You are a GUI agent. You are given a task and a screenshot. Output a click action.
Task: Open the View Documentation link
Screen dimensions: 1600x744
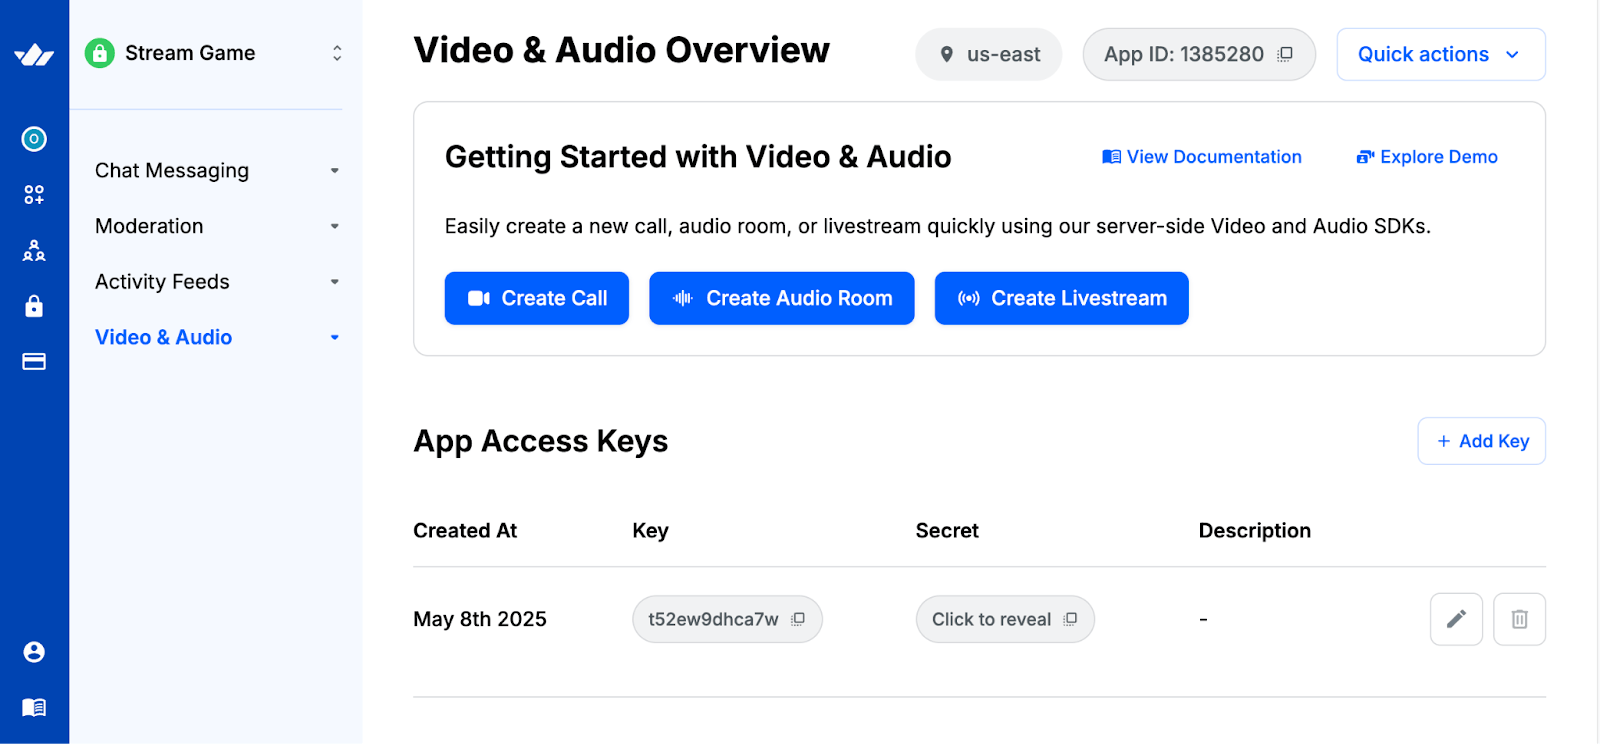(x=1202, y=157)
